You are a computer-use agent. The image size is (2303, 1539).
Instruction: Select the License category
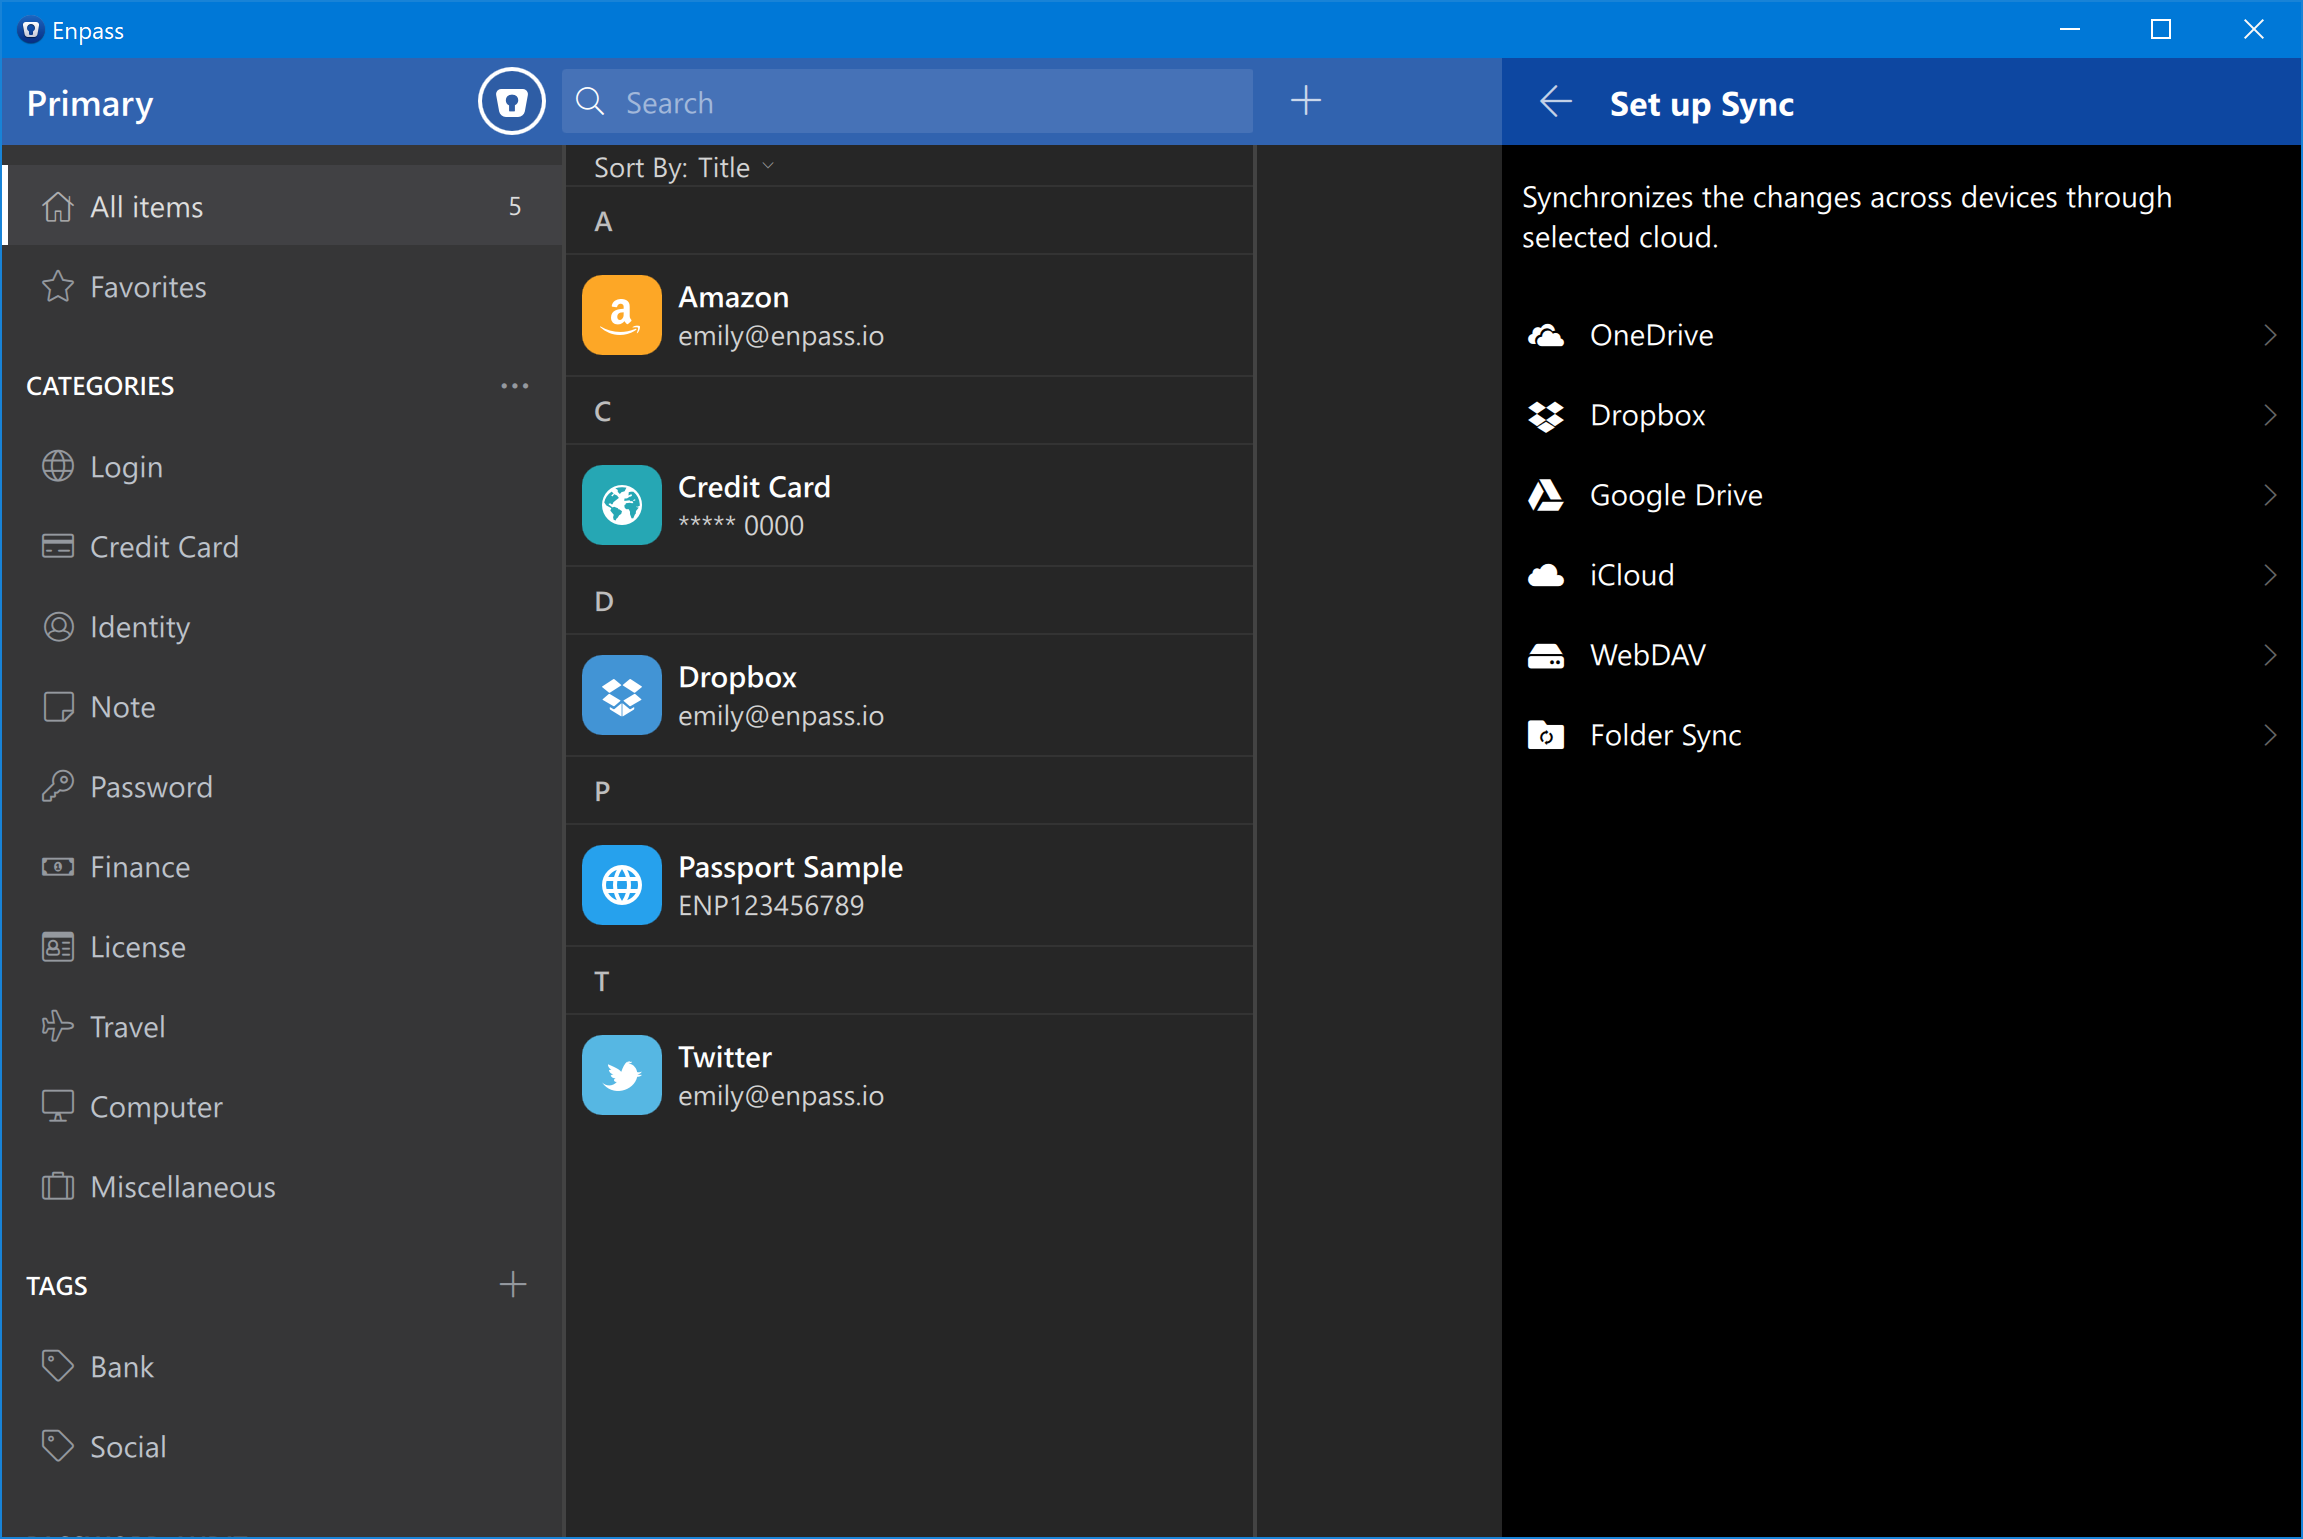coord(283,947)
